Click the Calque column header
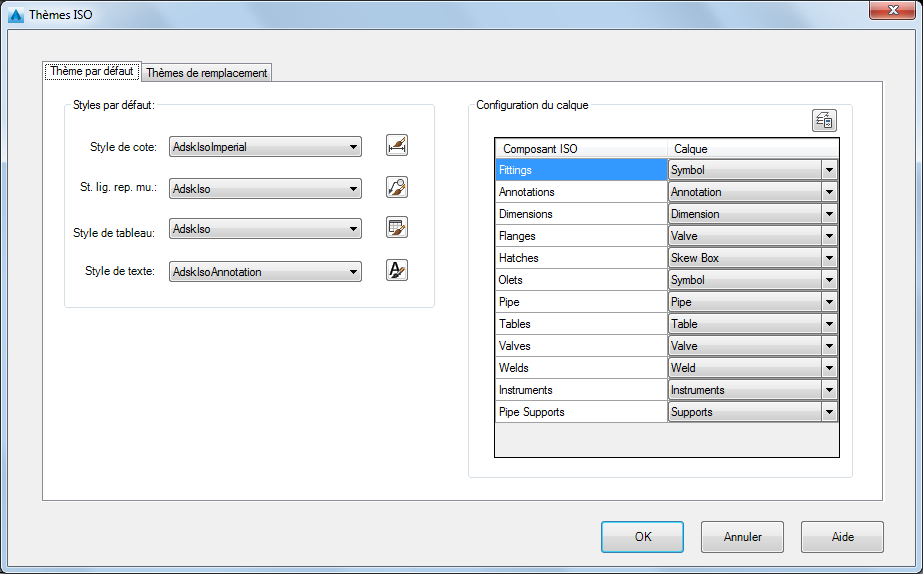 point(753,148)
